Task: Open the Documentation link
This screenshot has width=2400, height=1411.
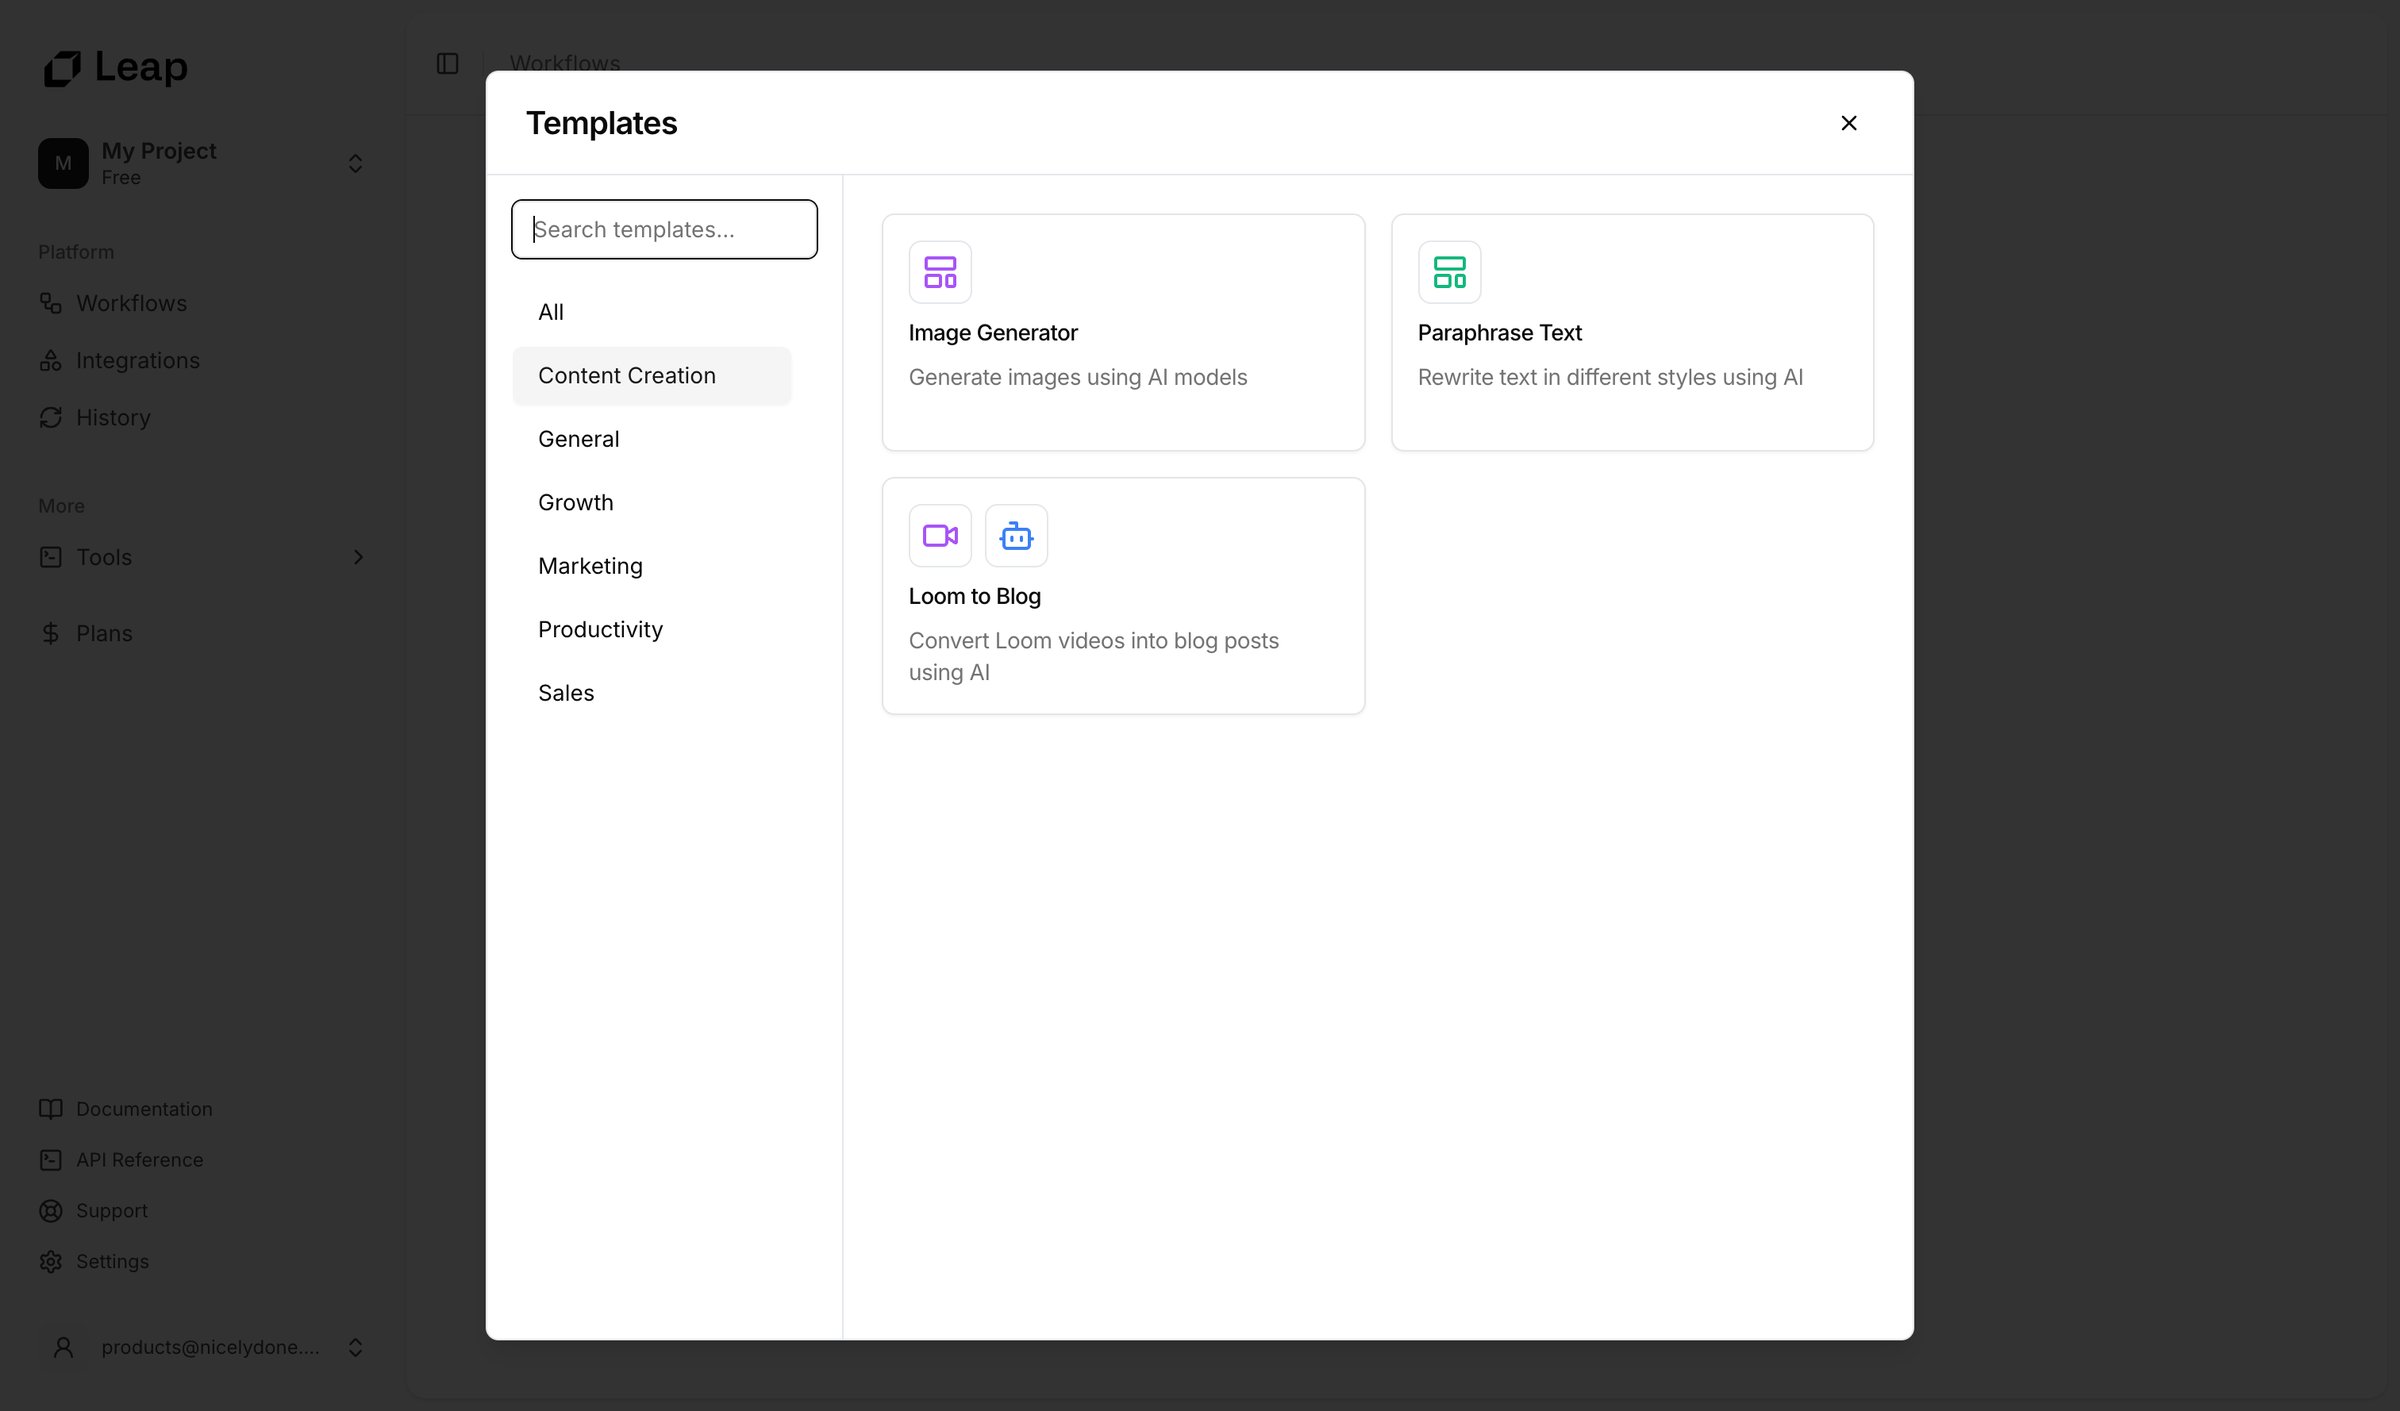Action: (x=144, y=1109)
